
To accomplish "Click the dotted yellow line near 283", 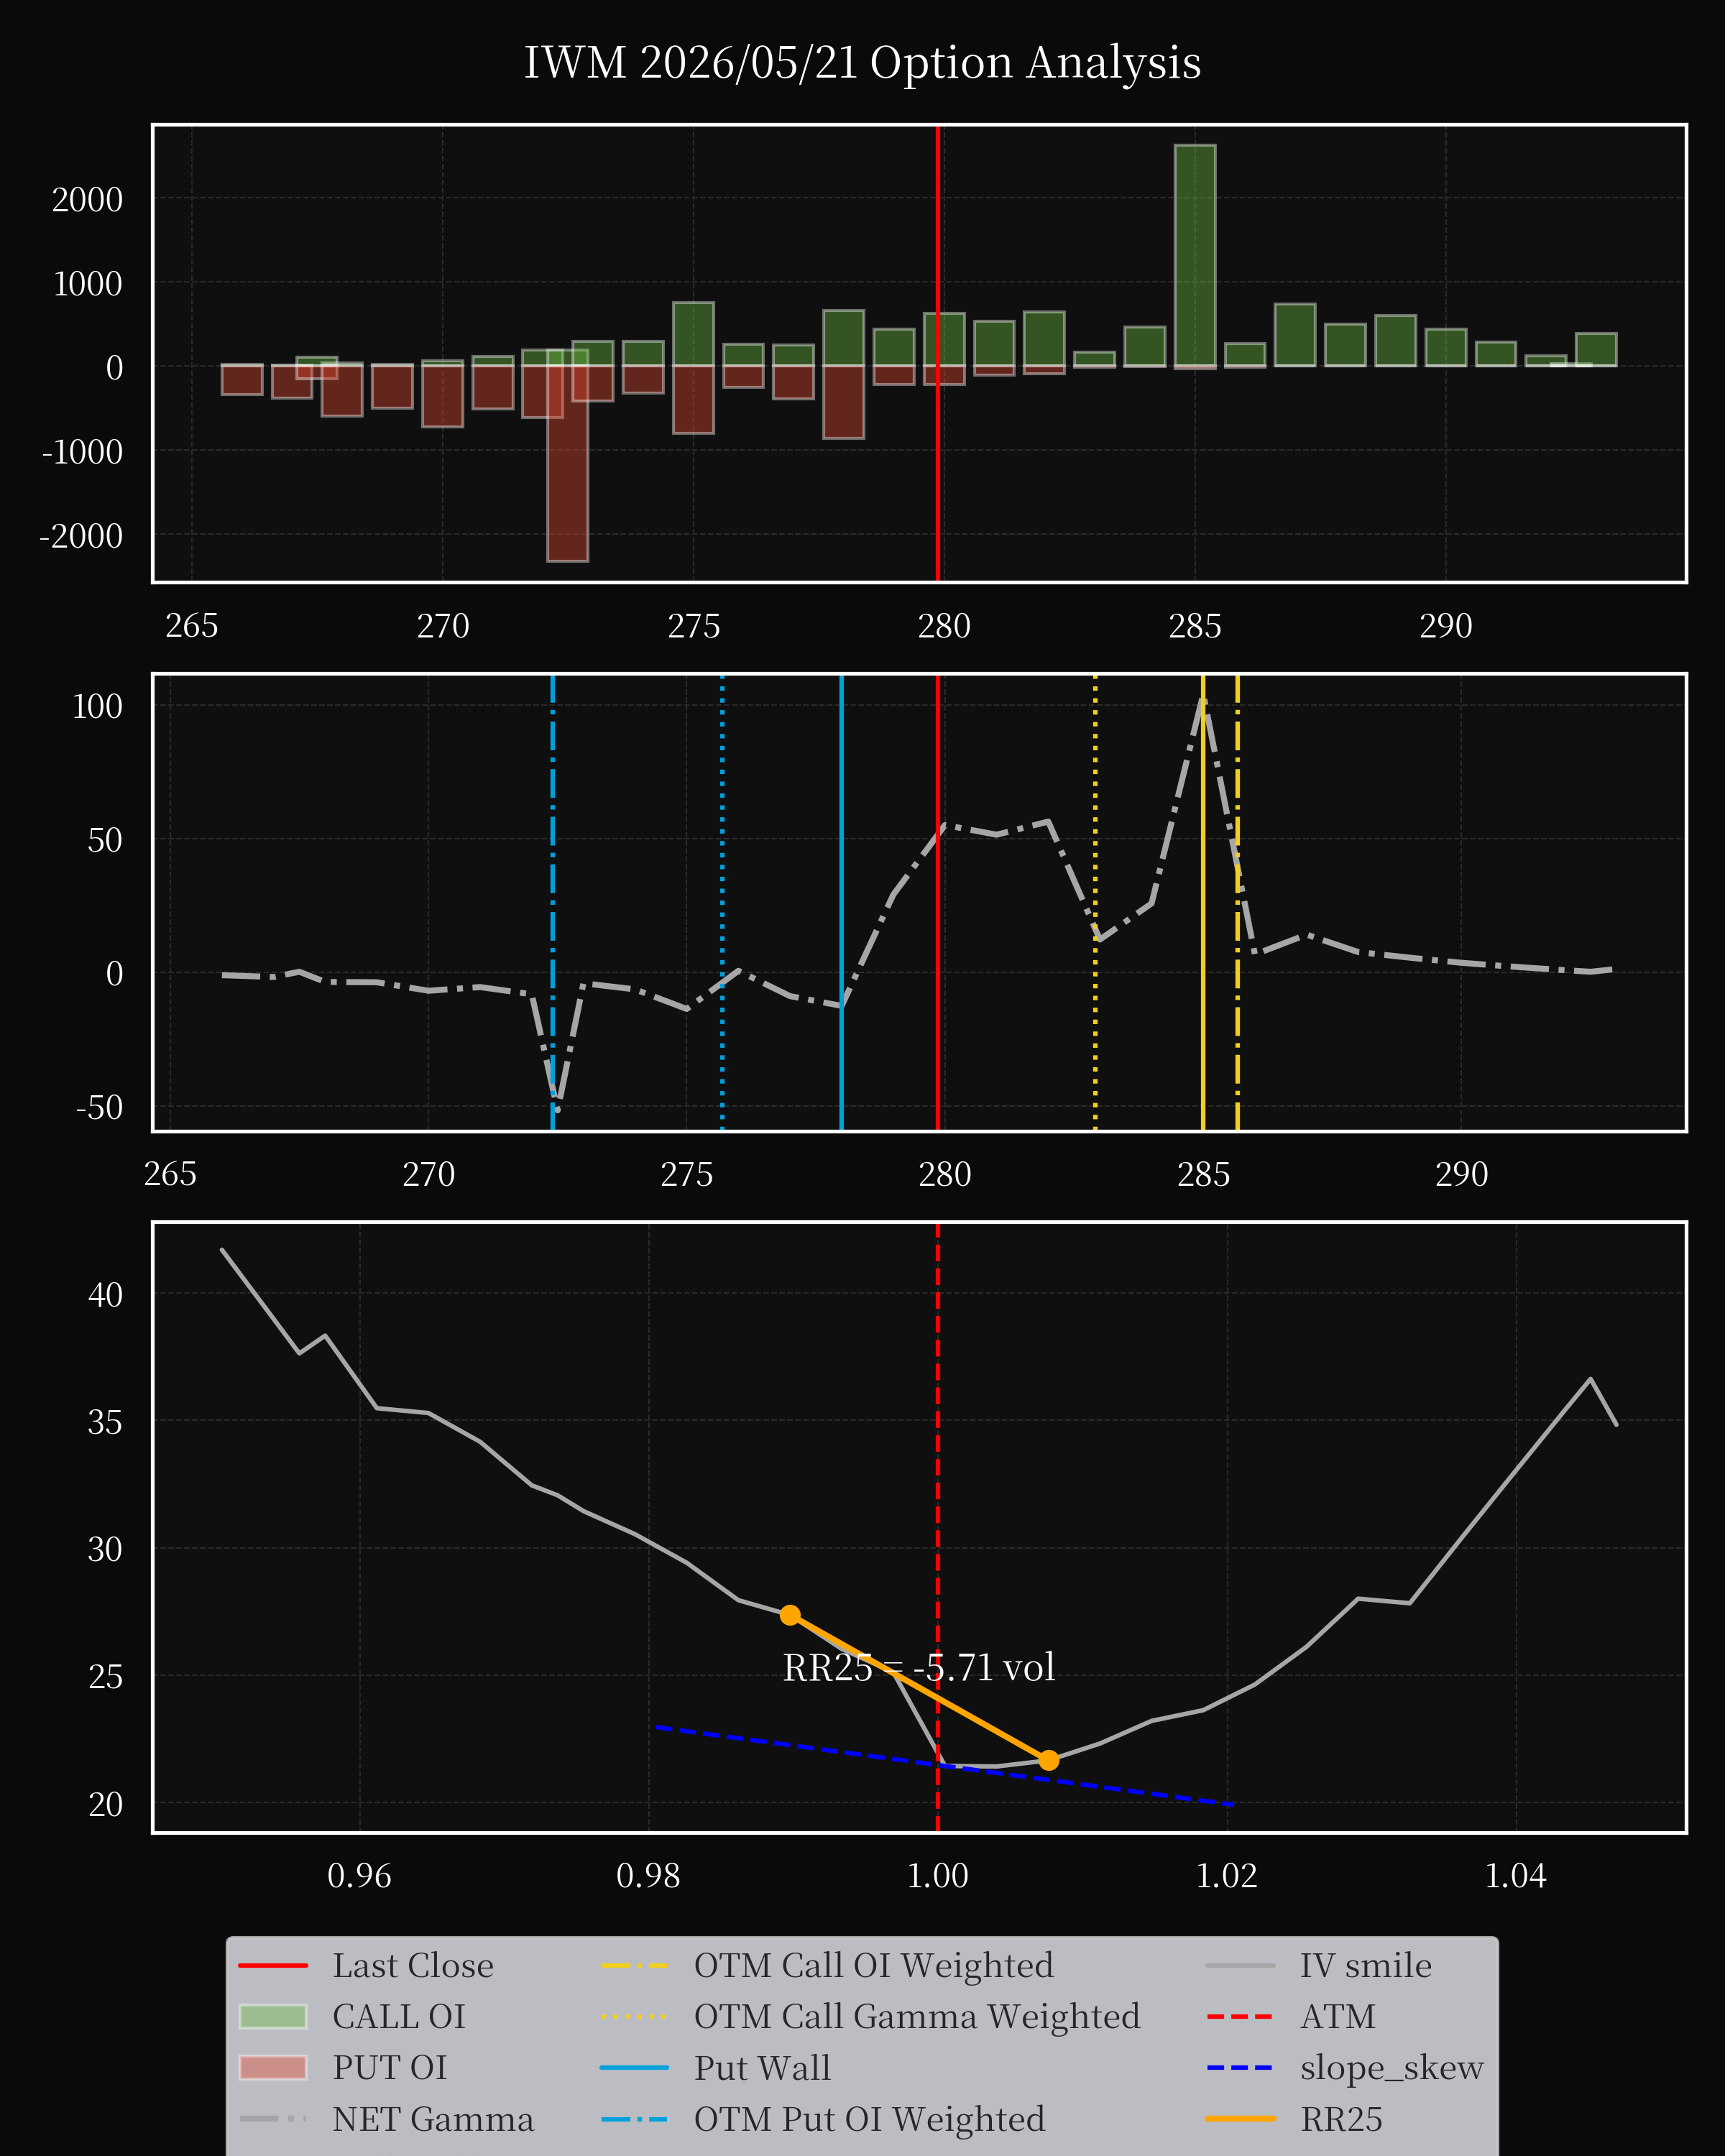I will pos(1095,902).
